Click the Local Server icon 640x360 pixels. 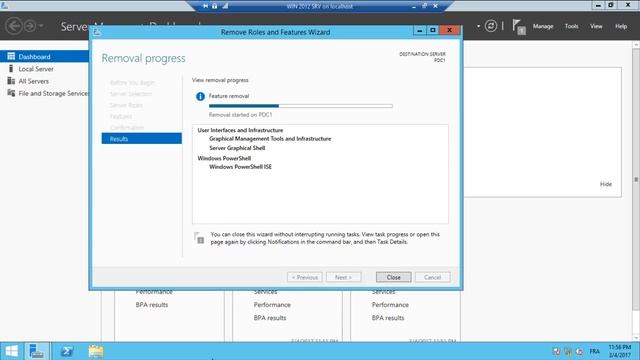11,69
